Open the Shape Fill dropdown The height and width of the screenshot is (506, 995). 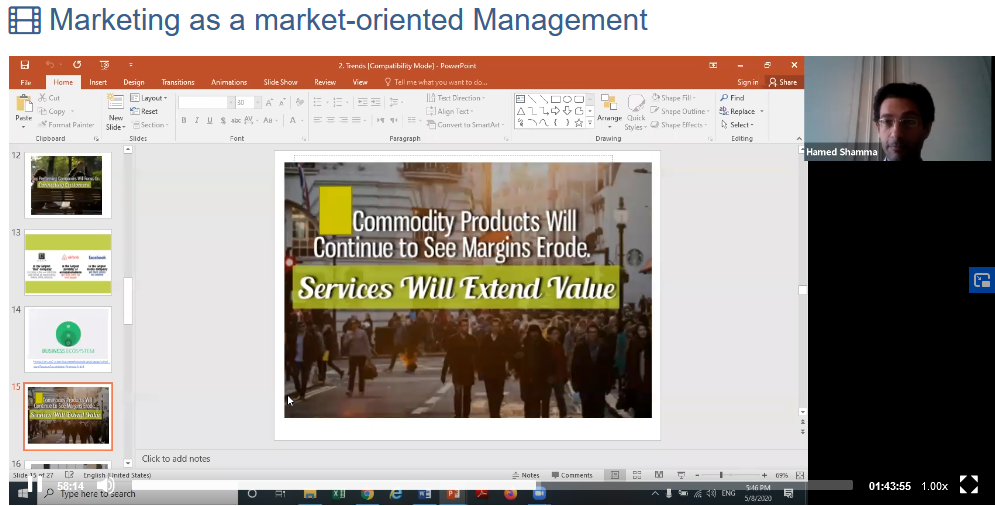pos(673,98)
